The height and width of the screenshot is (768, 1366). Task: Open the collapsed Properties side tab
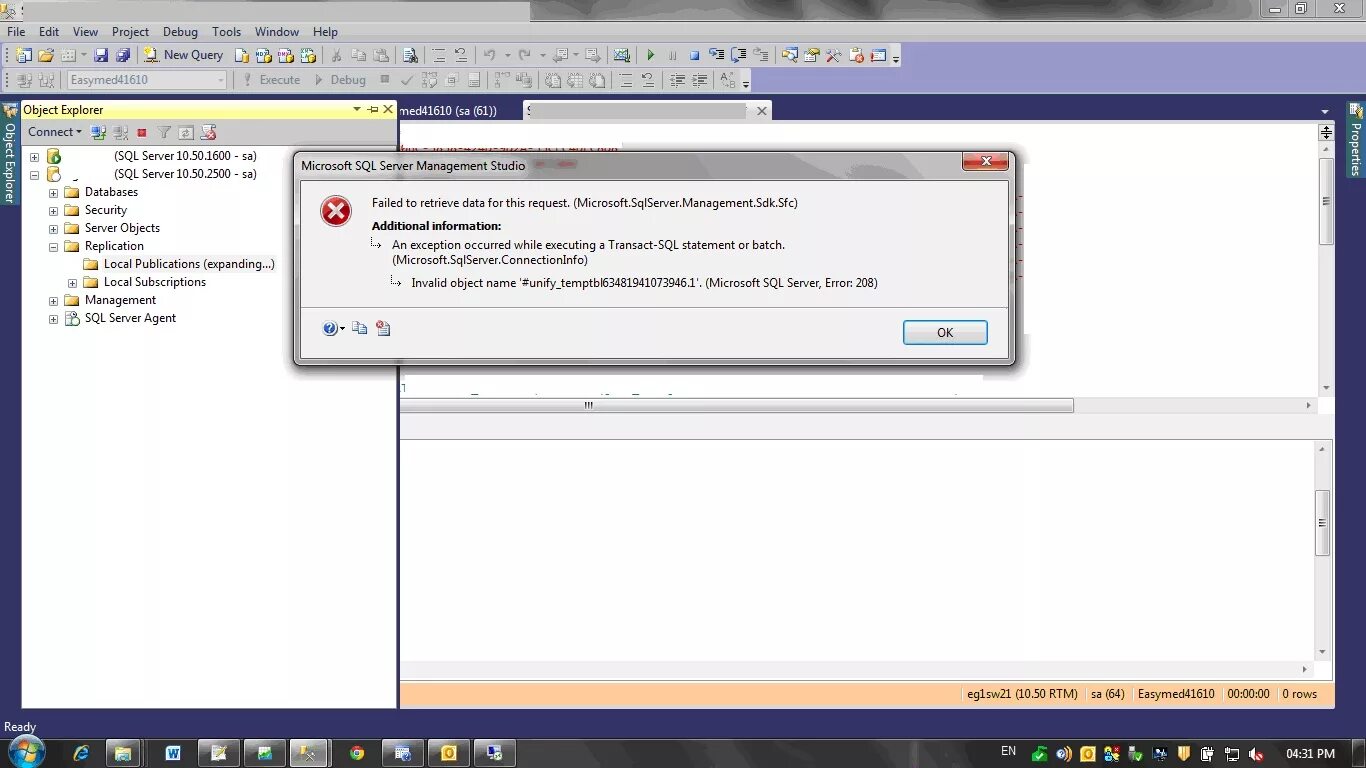[x=1355, y=140]
